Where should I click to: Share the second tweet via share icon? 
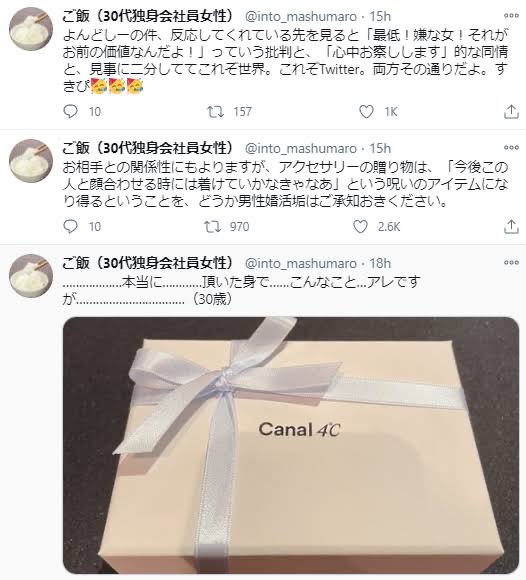[511, 226]
